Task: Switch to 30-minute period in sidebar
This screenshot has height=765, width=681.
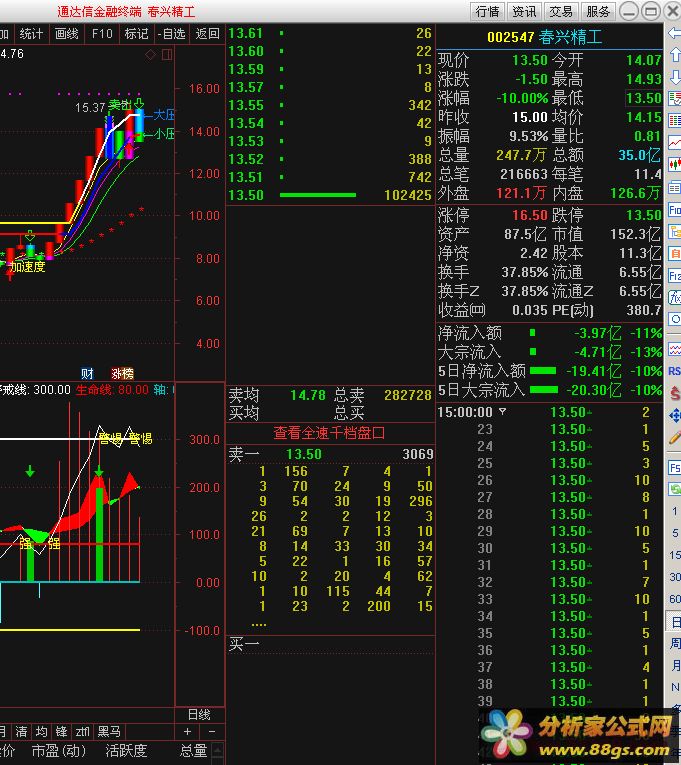Action: [675, 577]
